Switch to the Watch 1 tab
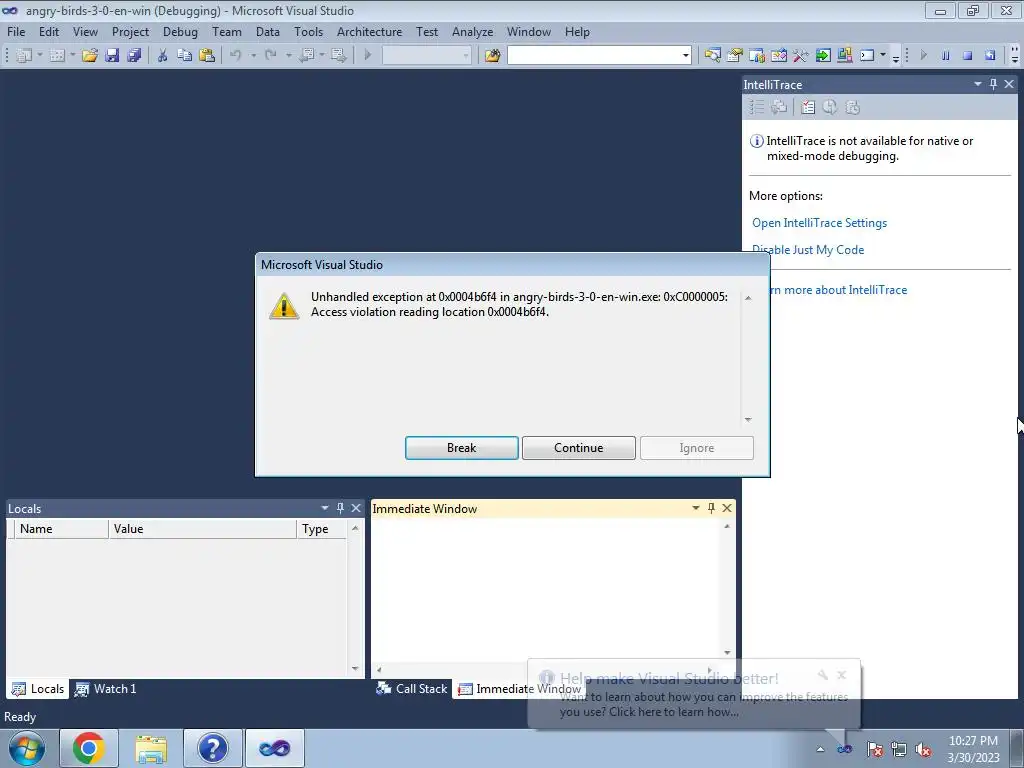This screenshot has width=1024, height=768. [x=106, y=688]
